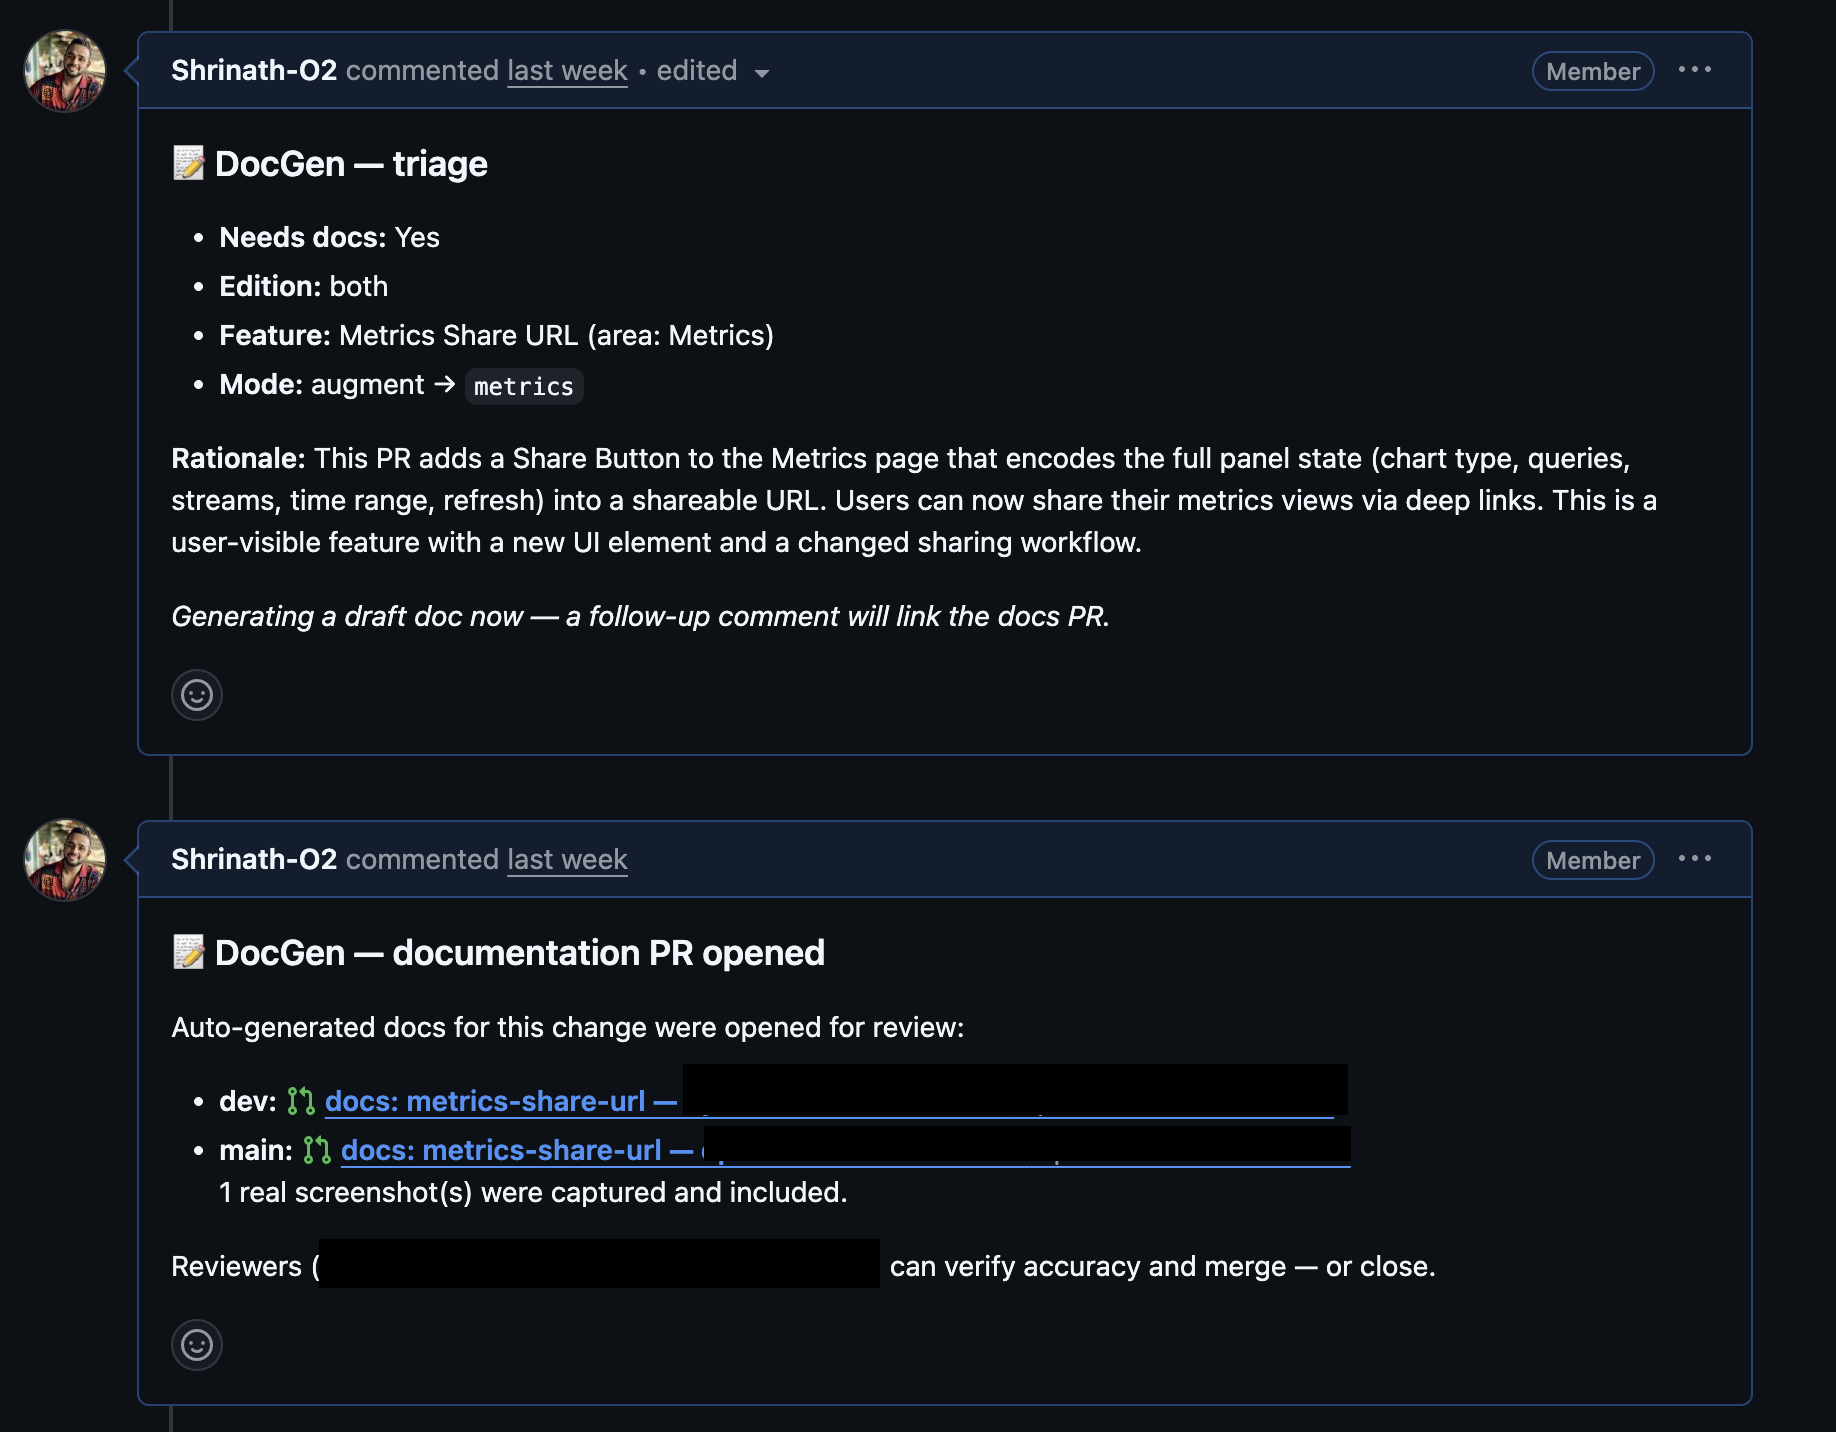Expand the 'edited' history dropdown
The image size is (1836, 1432).
pos(713,71)
